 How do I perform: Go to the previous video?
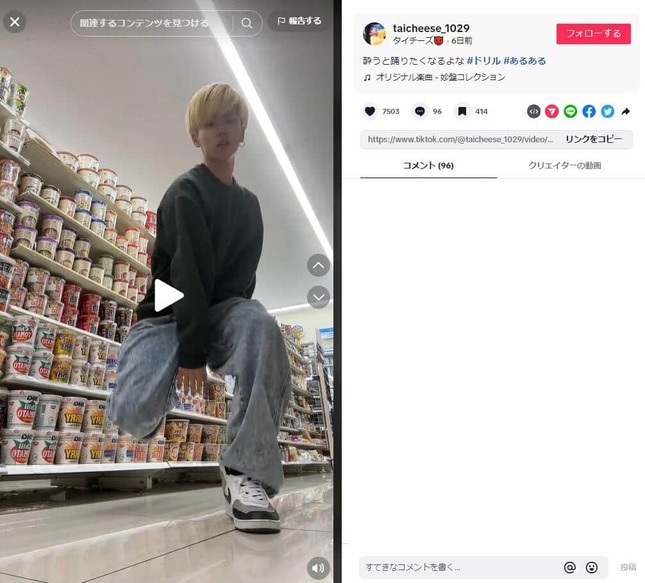click(x=318, y=265)
